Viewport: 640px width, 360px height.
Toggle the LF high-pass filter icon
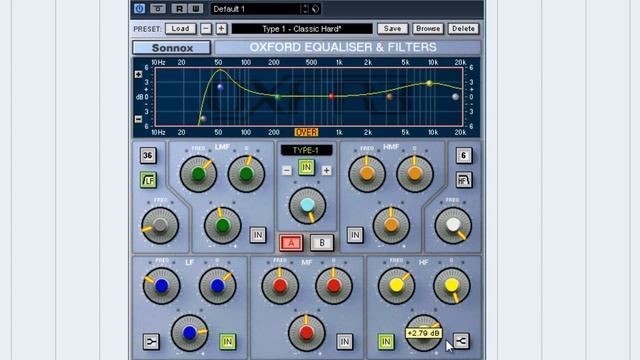tap(148, 180)
